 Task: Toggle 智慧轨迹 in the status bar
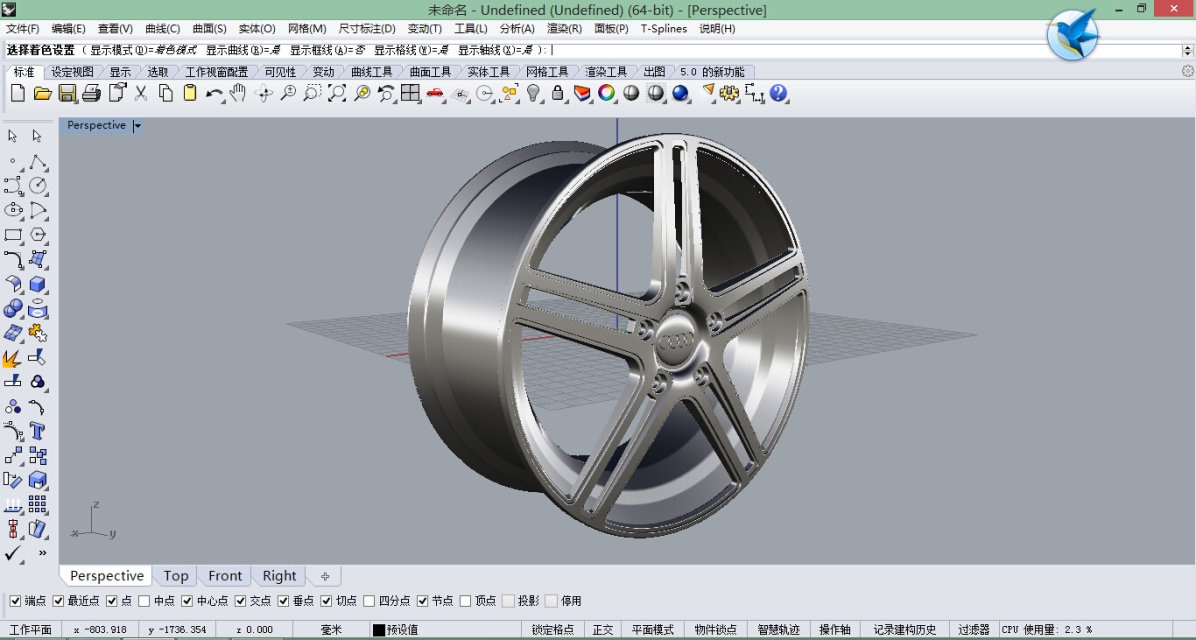(x=779, y=630)
